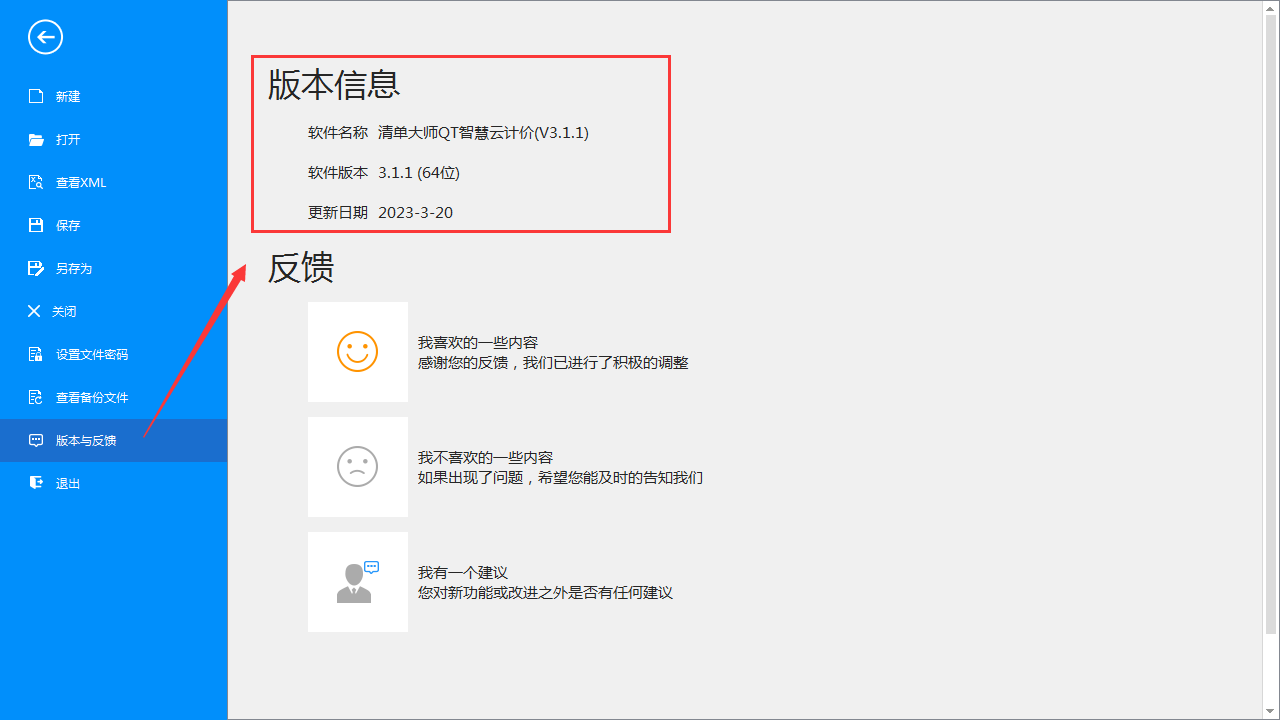Click the 您对新功能或改进 description text
The height and width of the screenshot is (720, 1280).
pyautogui.click(x=546, y=593)
